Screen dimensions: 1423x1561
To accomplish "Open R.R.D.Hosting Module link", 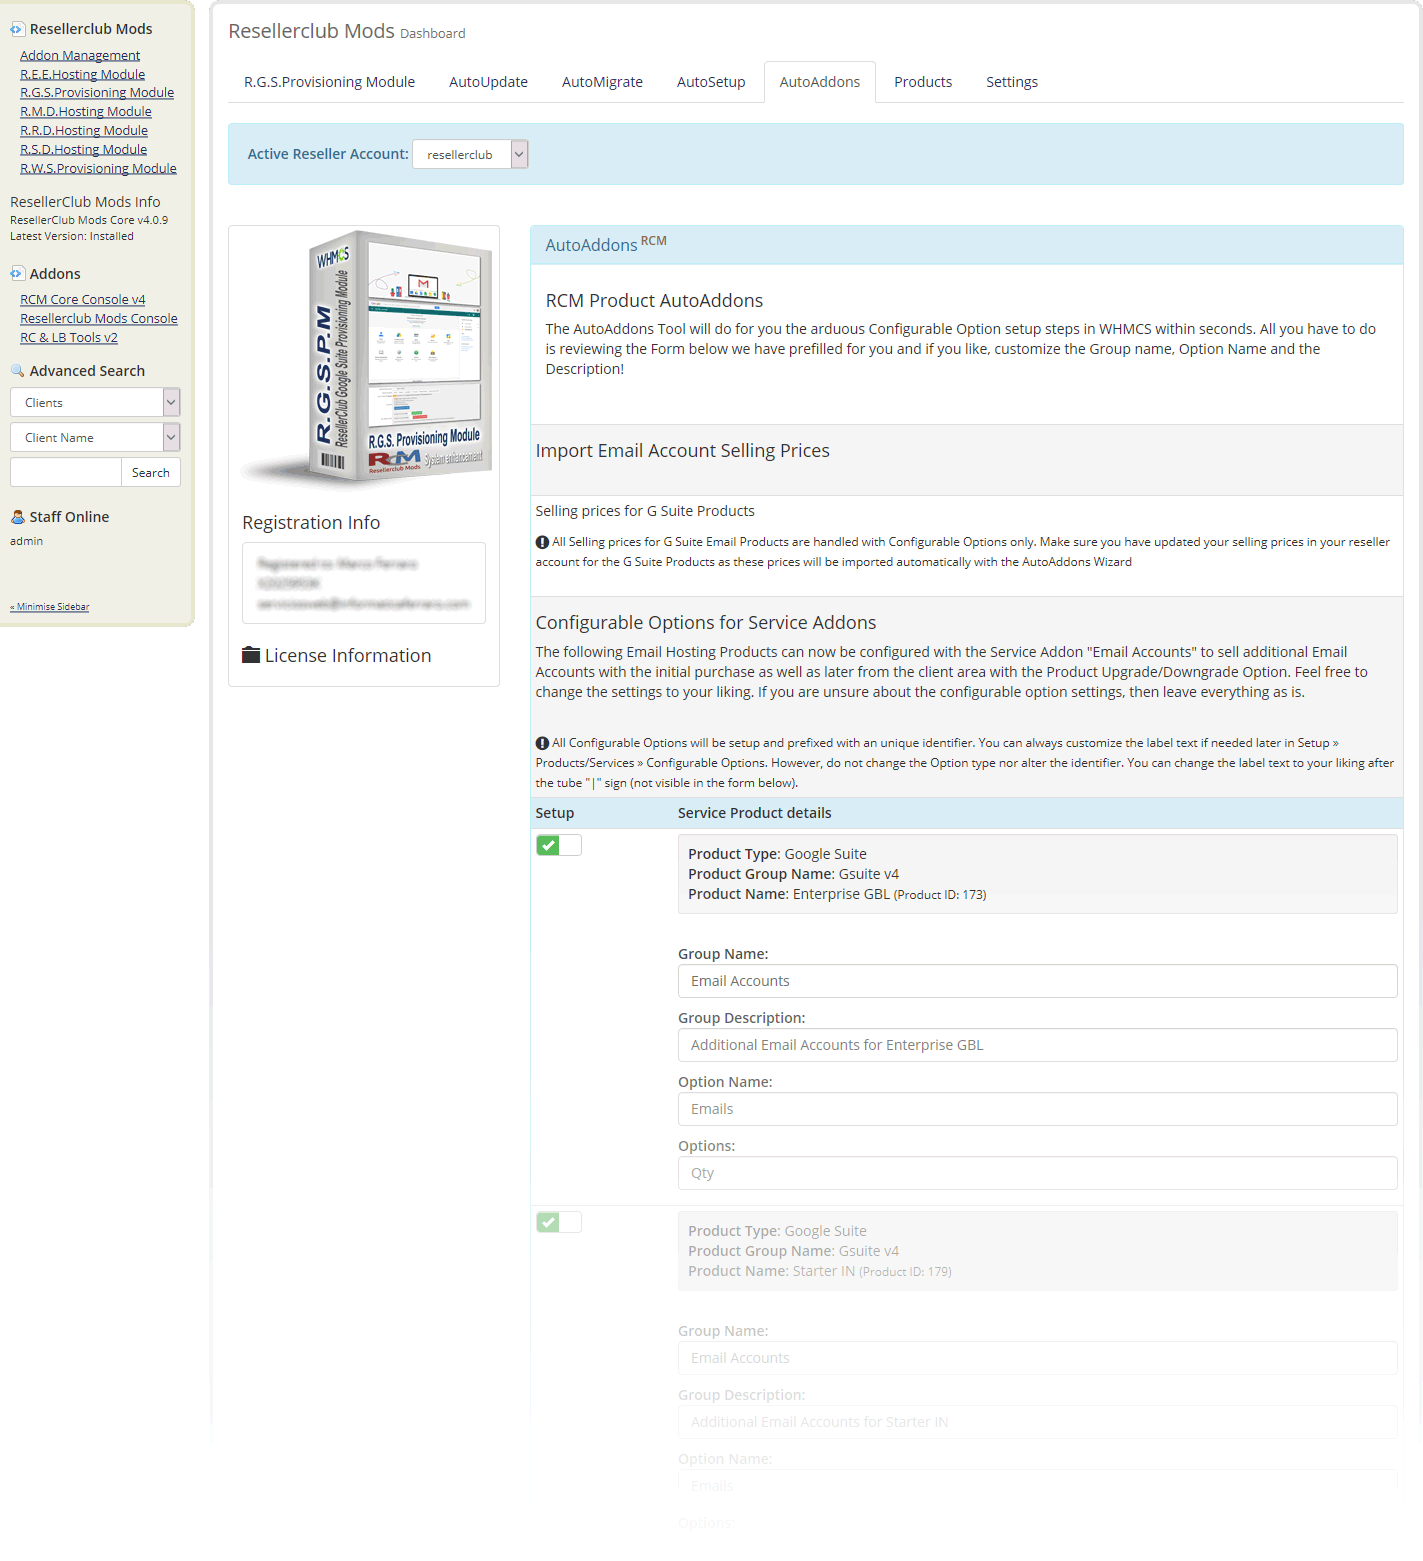I will 84,130.
